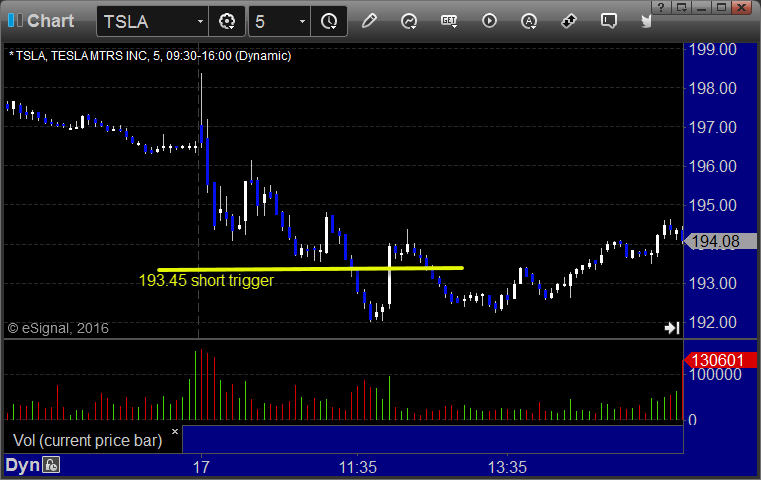
Task: Minimize the chart window
Action: tap(702, 8)
